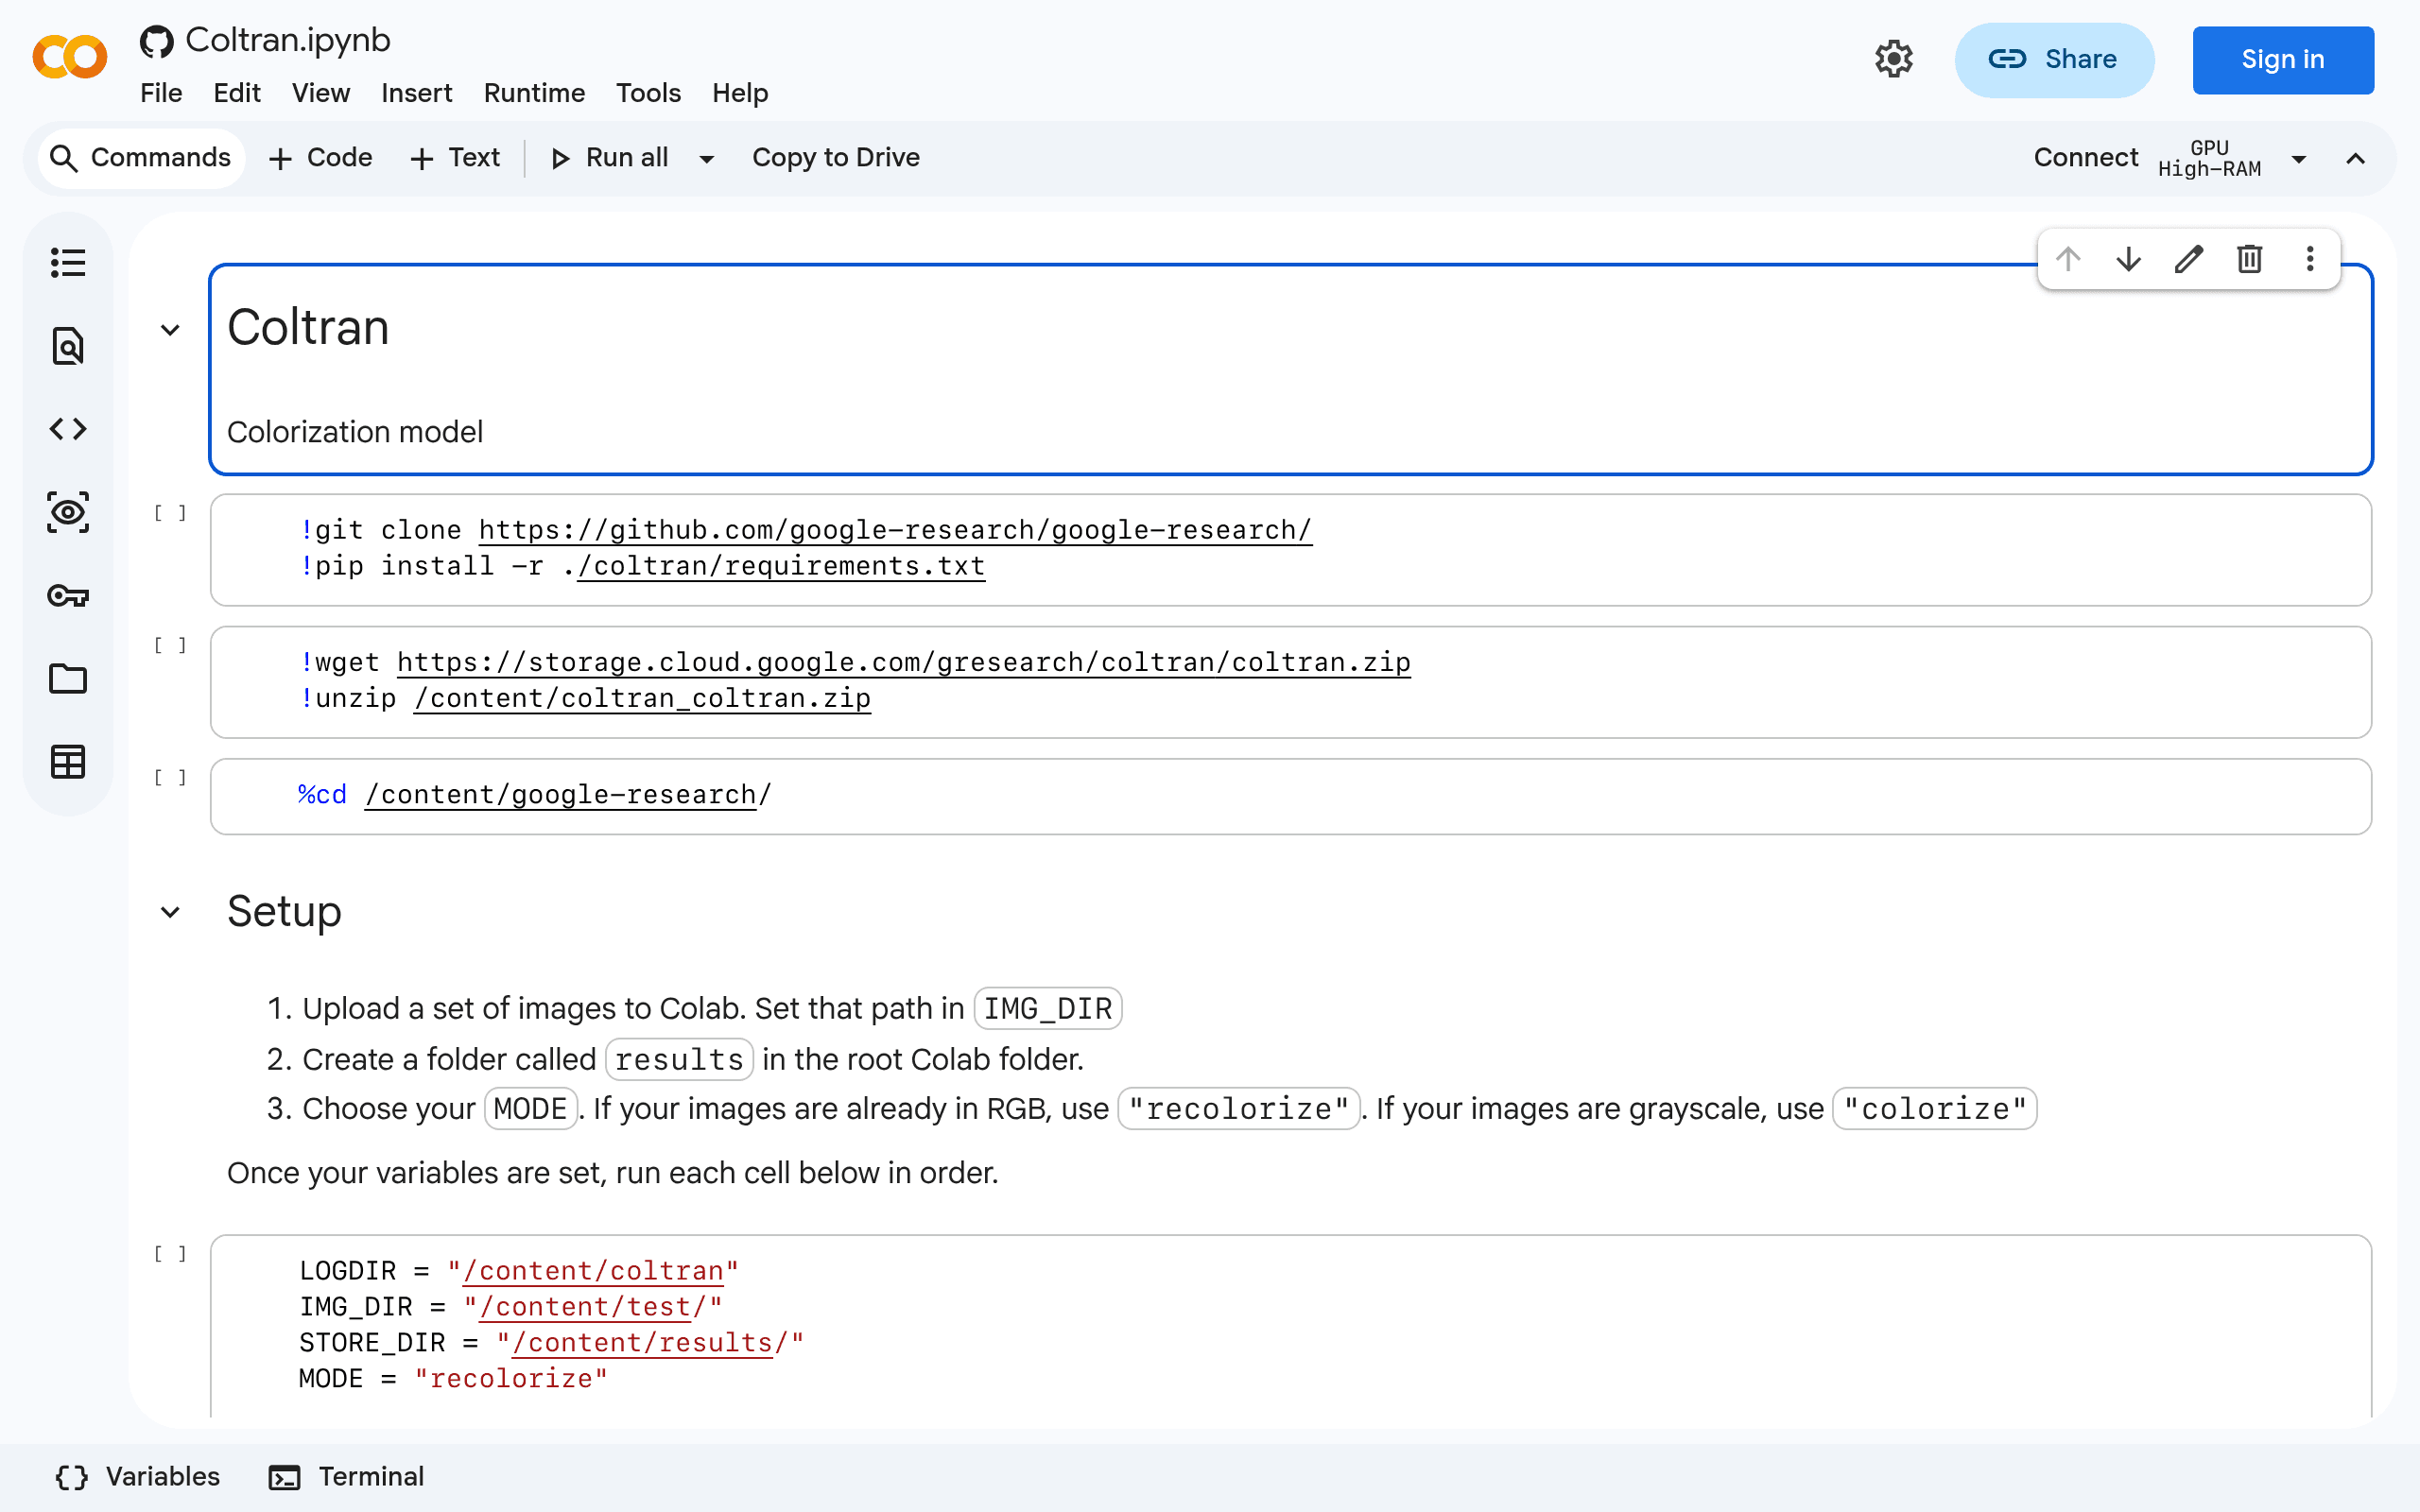The height and width of the screenshot is (1512, 2420).
Task: Open the Variables panel
Action: tap(138, 1477)
